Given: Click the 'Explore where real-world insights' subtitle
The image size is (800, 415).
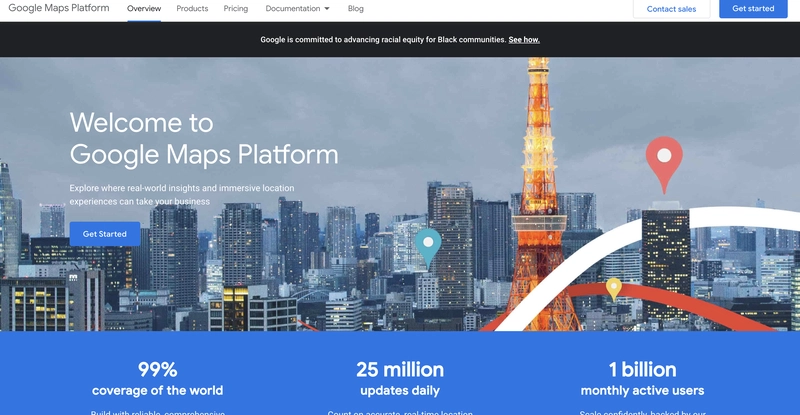Looking at the screenshot, I should (x=182, y=194).
